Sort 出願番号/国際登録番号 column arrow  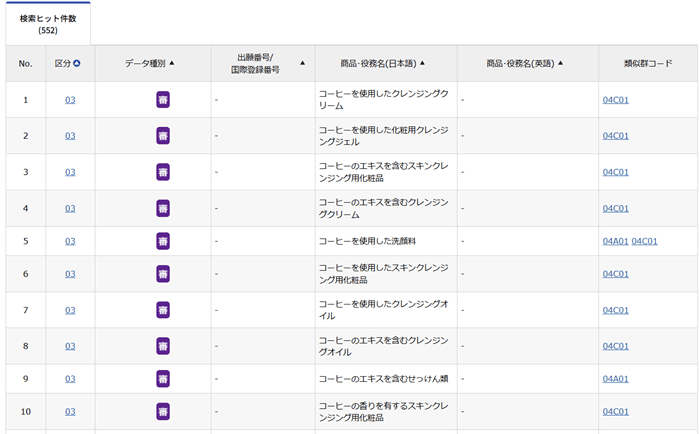coord(303,63)
